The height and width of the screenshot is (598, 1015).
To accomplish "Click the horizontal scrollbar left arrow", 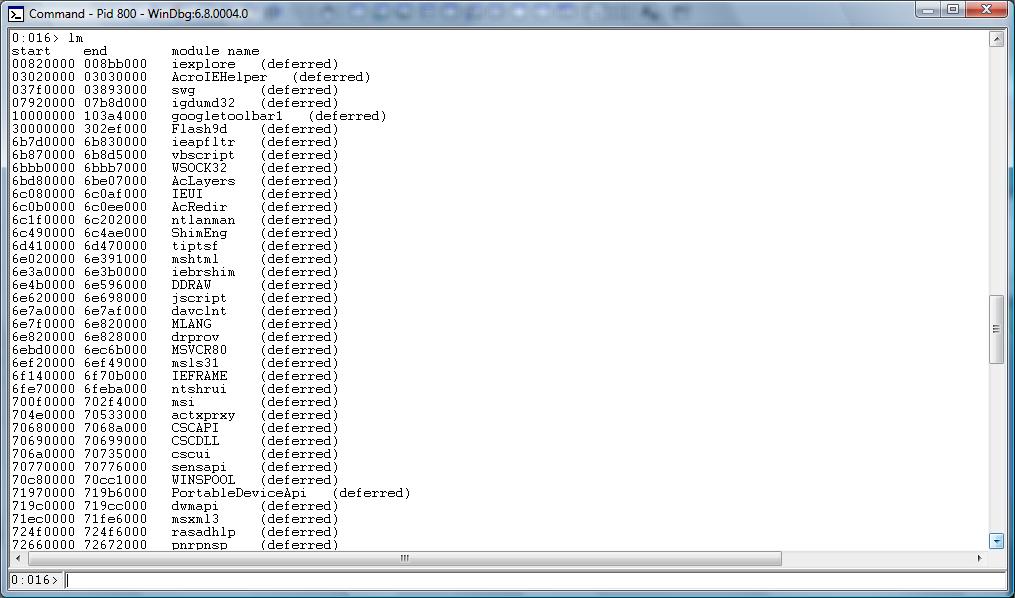I will (x=17, y=558).
